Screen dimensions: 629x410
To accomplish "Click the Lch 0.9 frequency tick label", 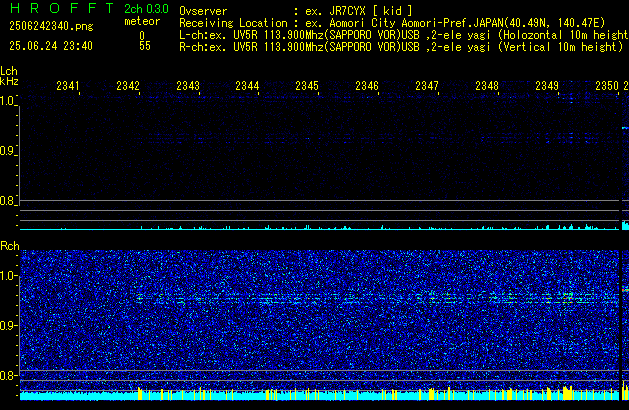I will pos(7,151).
